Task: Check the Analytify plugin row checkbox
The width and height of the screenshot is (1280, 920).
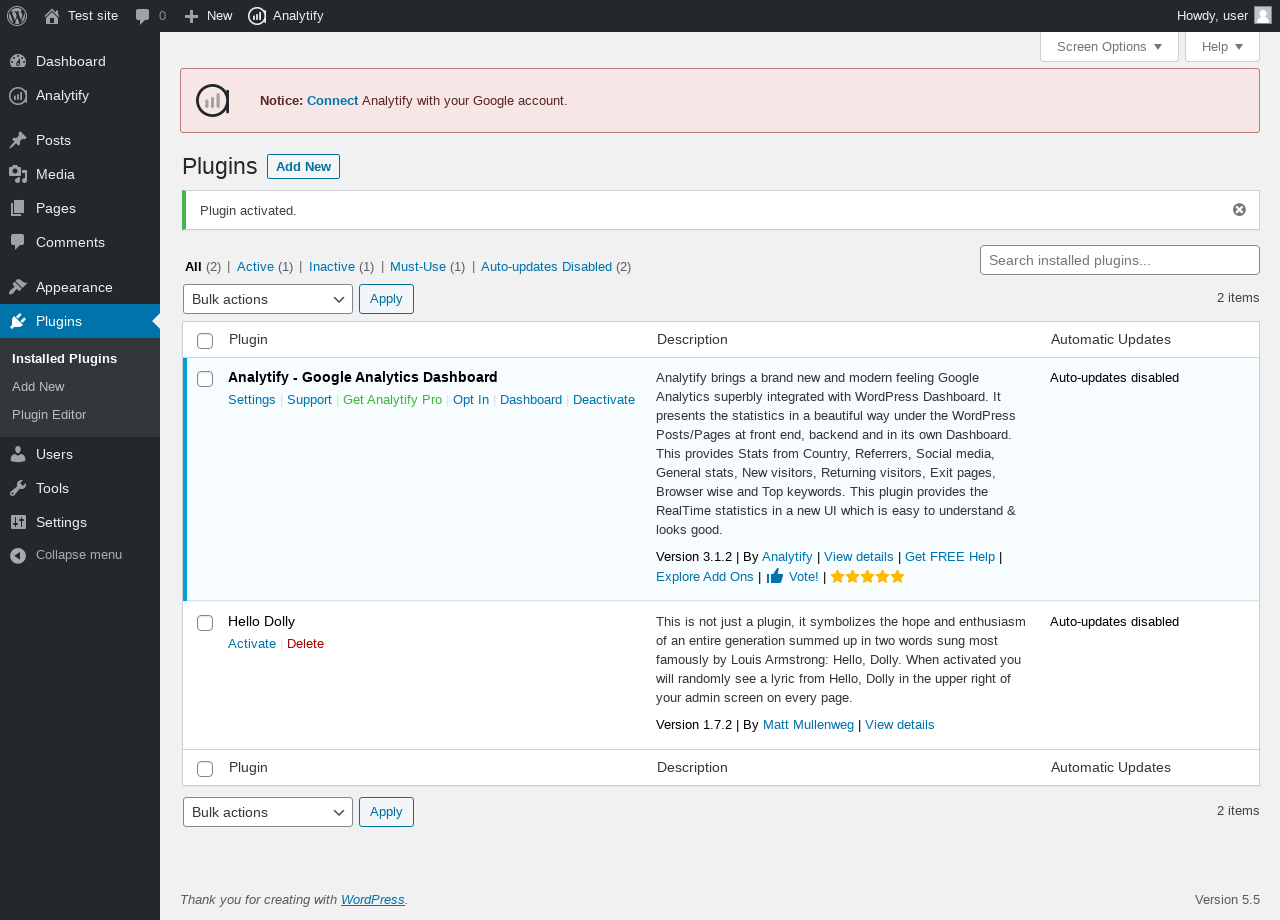Action: (x=205, y=379)
